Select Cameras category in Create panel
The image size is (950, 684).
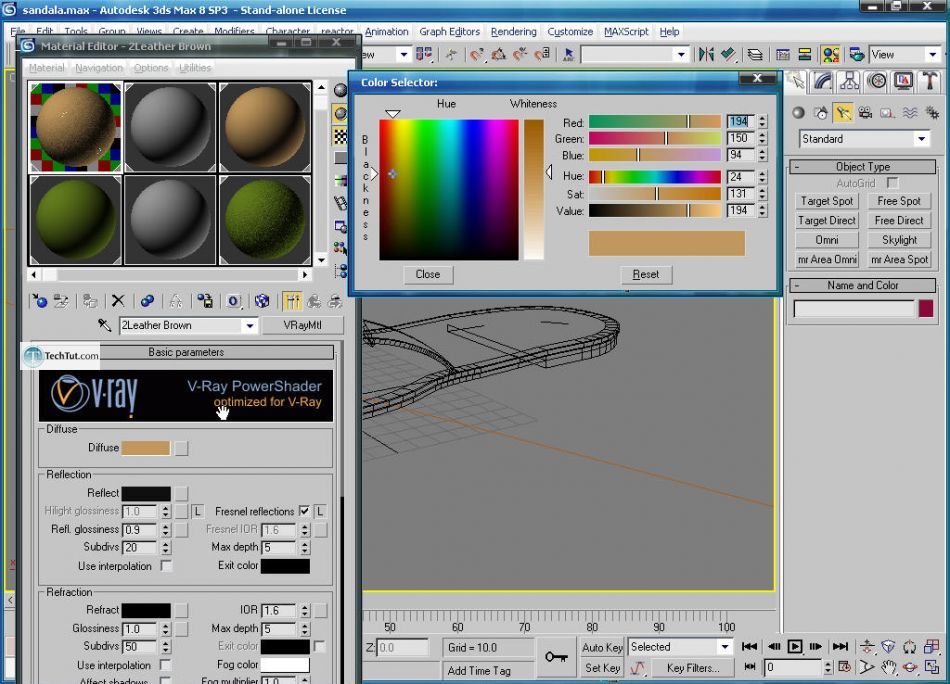coord(865,113)
